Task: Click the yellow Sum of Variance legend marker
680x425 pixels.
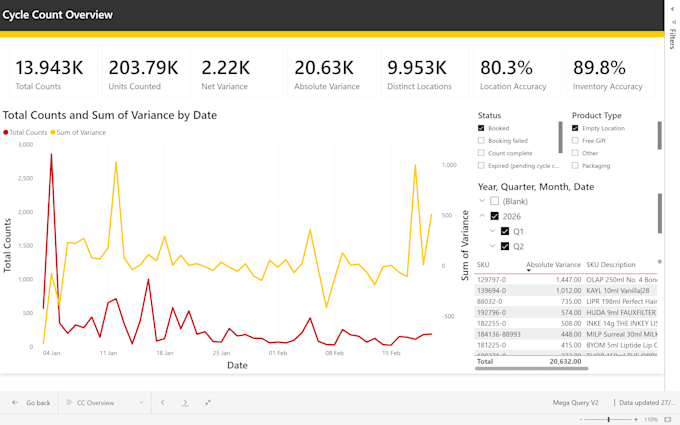Action: (x=53, y=132)
